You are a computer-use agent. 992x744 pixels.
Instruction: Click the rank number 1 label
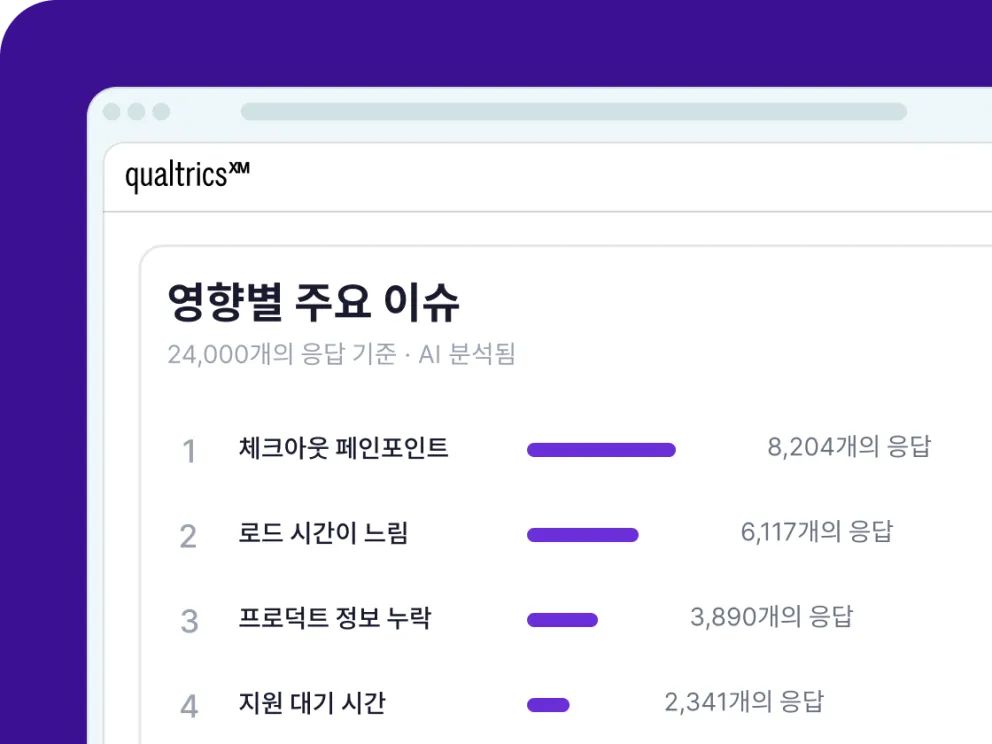(189, 452)
